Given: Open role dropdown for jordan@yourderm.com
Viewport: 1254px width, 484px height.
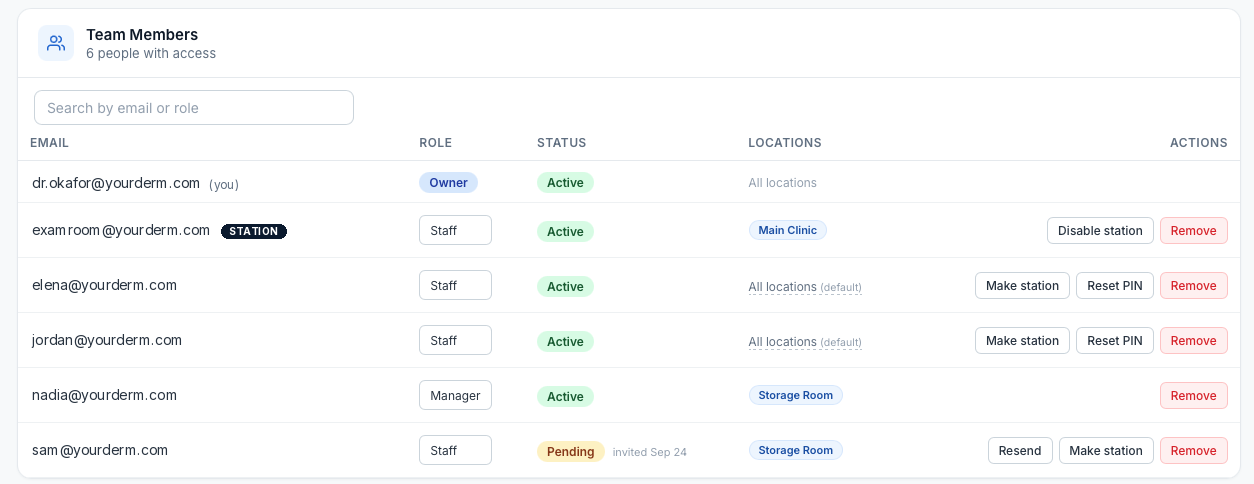Looking at the screenshot, I should pos(455,340).
